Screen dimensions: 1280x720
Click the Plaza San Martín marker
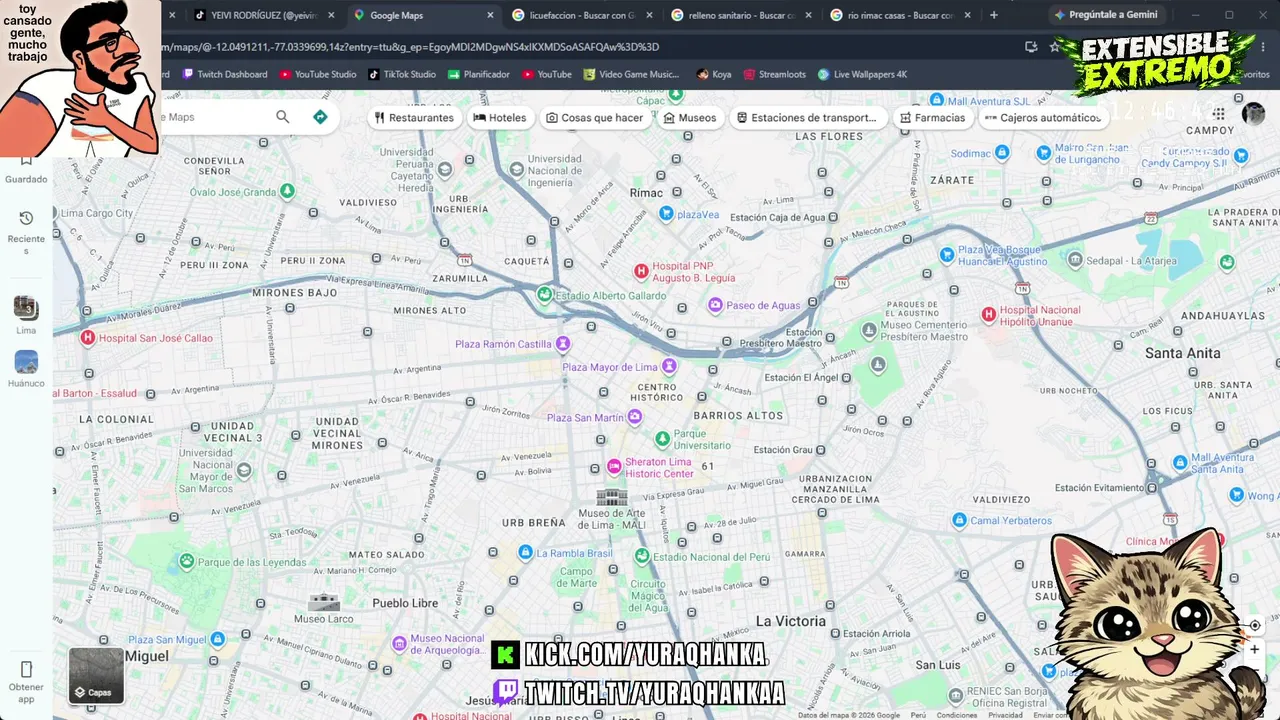636,418
